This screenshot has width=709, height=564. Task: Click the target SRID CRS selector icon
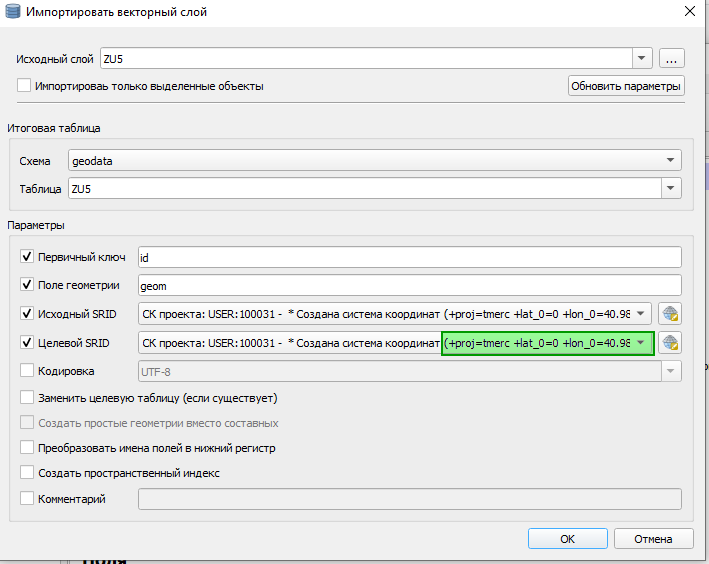click(670, 343)
